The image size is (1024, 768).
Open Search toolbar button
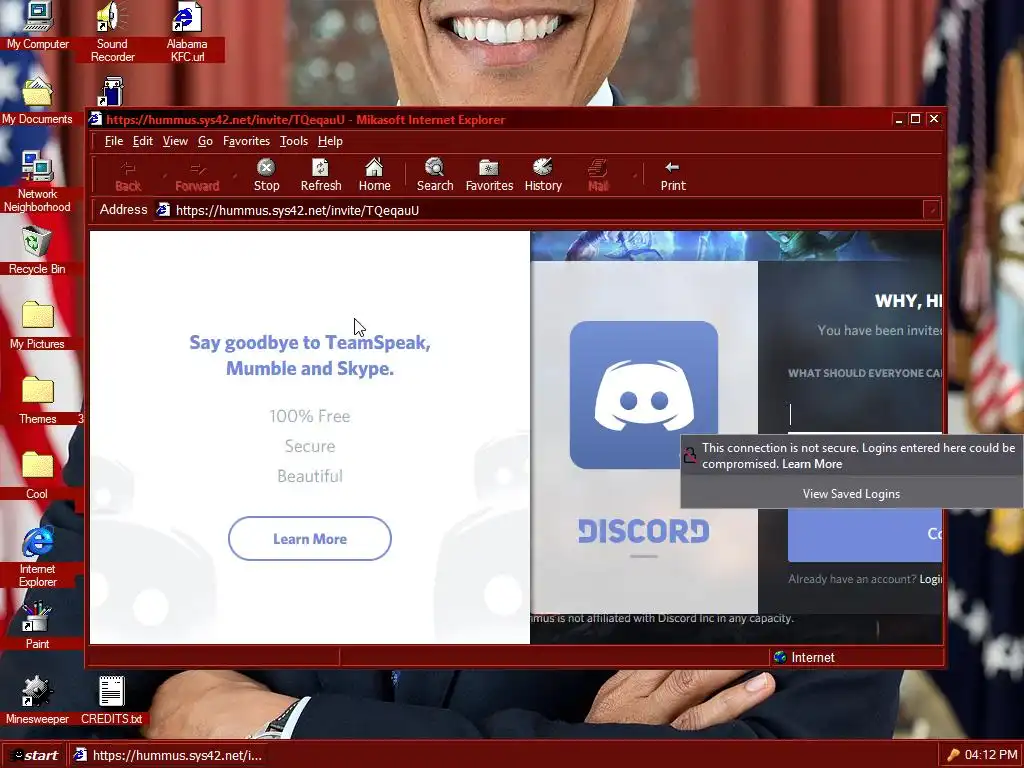tap(435, 176)
